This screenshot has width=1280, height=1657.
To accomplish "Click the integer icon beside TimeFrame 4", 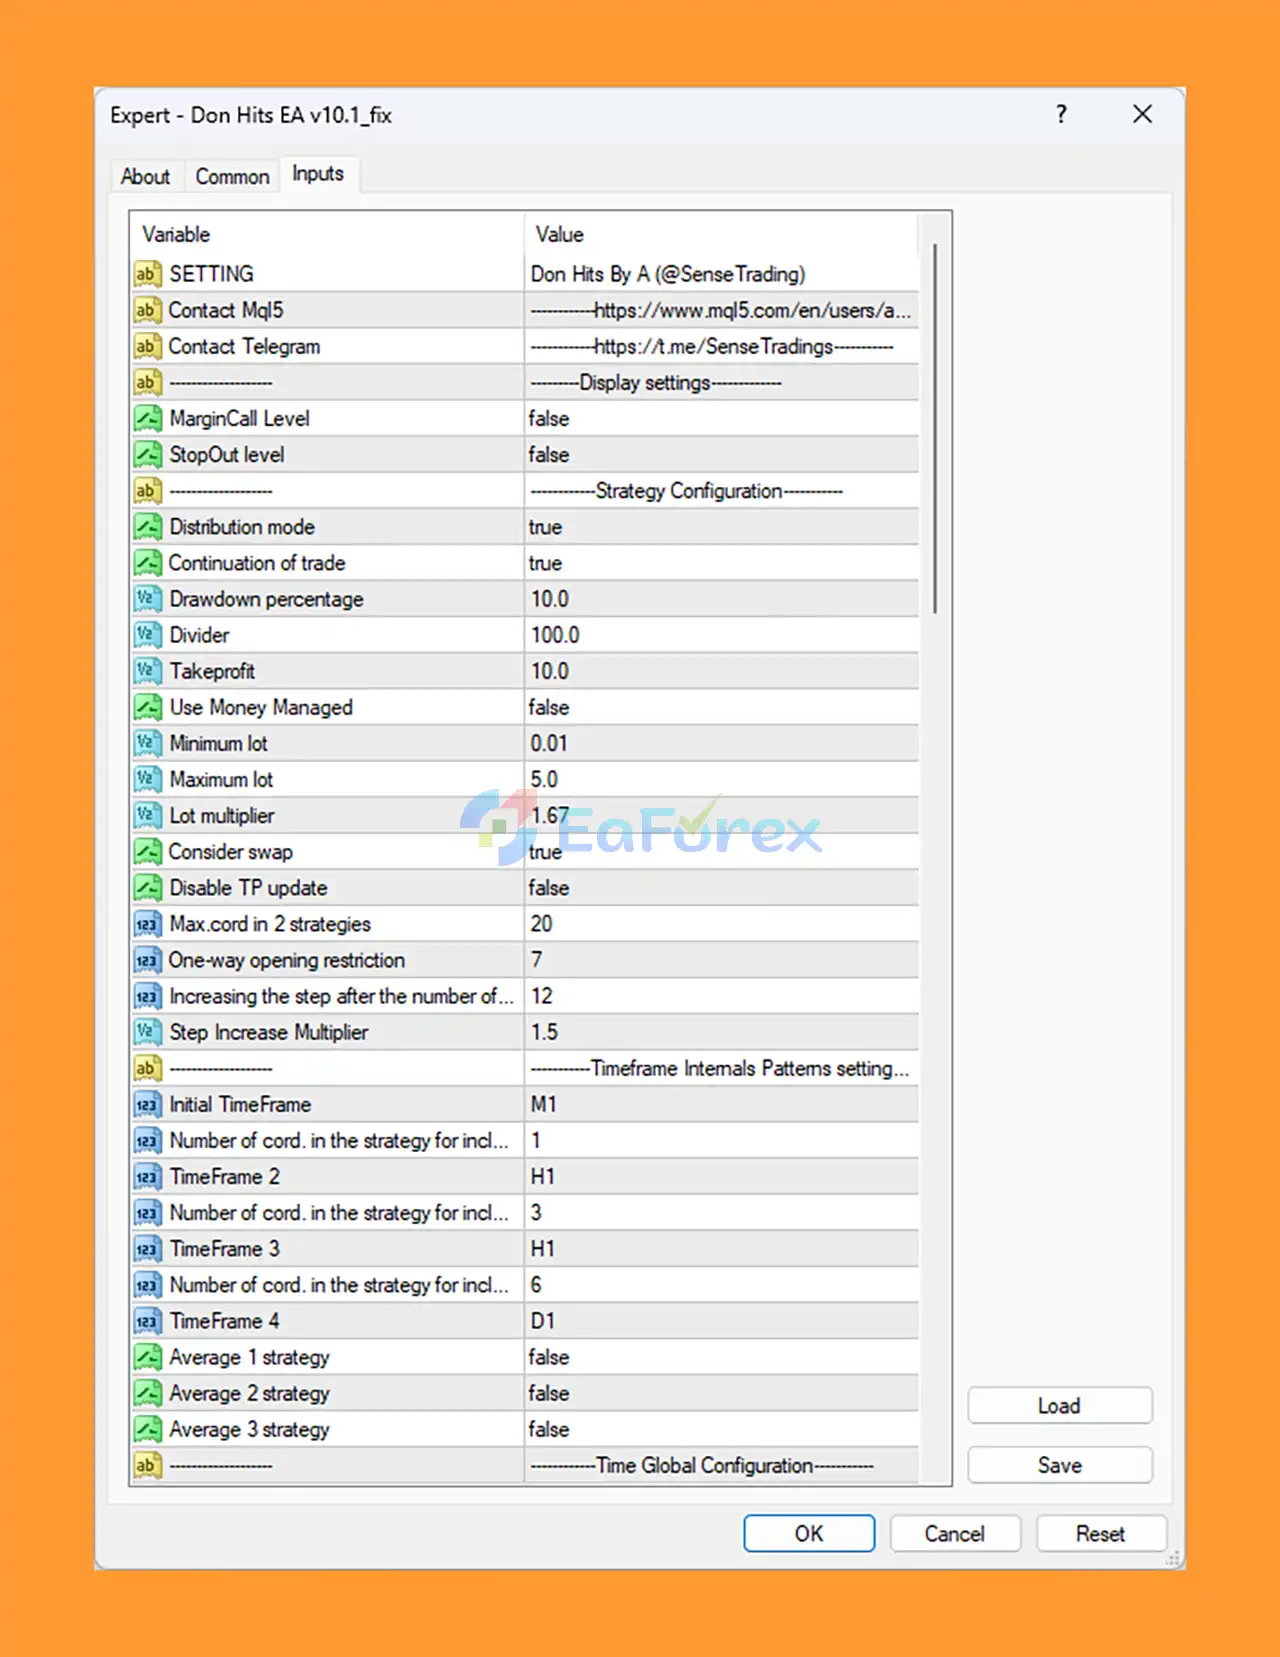I will pyautogui.click(x=147, y=1321).
